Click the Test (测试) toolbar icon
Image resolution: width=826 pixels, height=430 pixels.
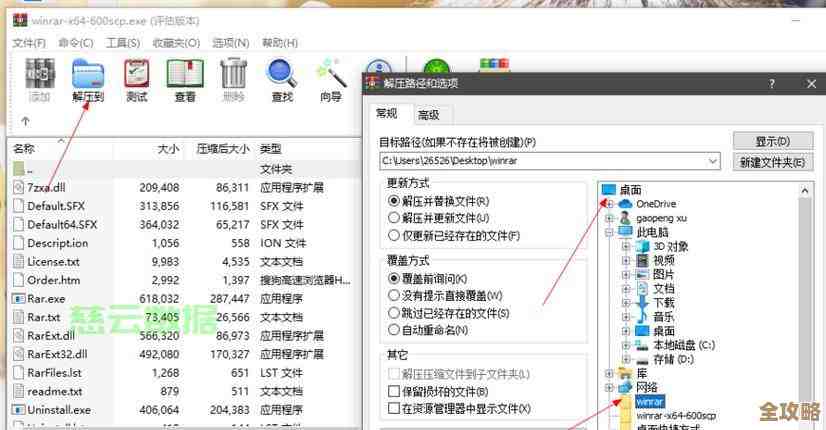136,74
